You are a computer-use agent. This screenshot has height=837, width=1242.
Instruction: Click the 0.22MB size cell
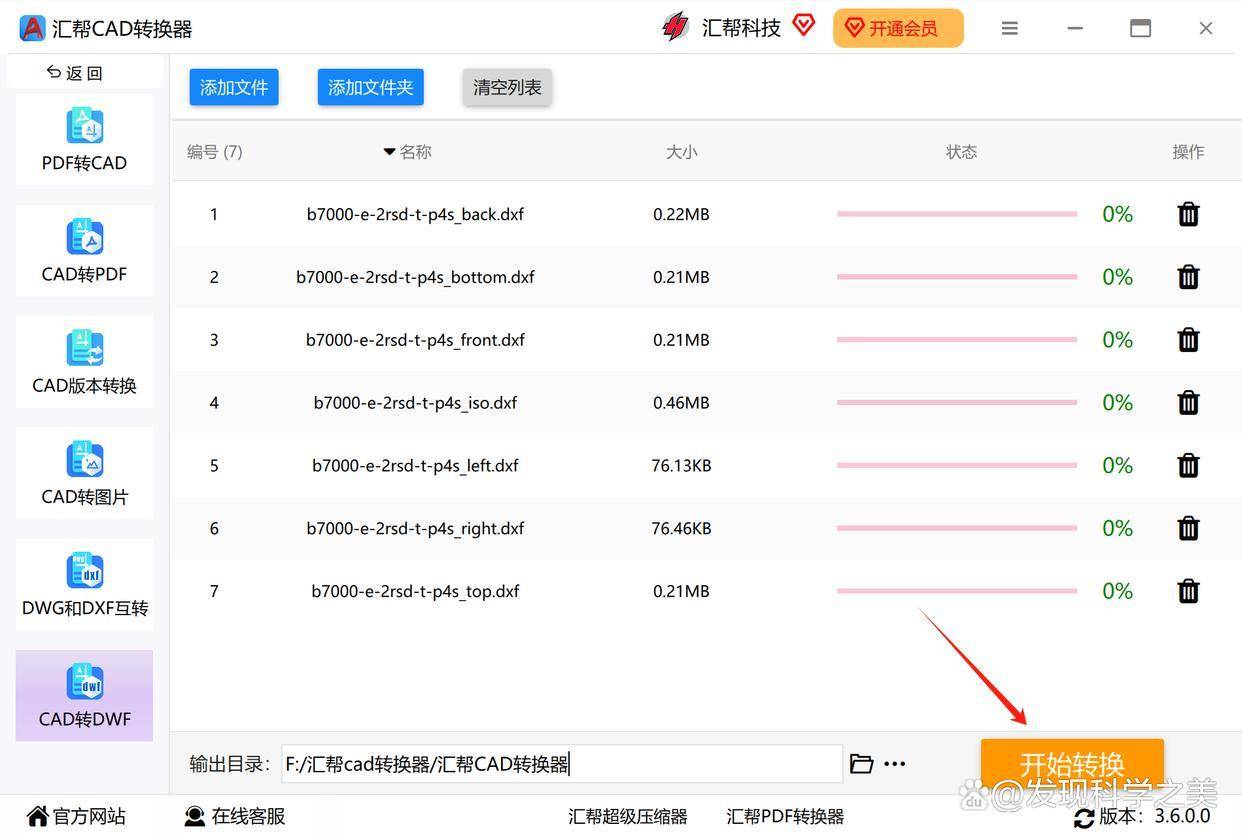click(x=681, y=214)
